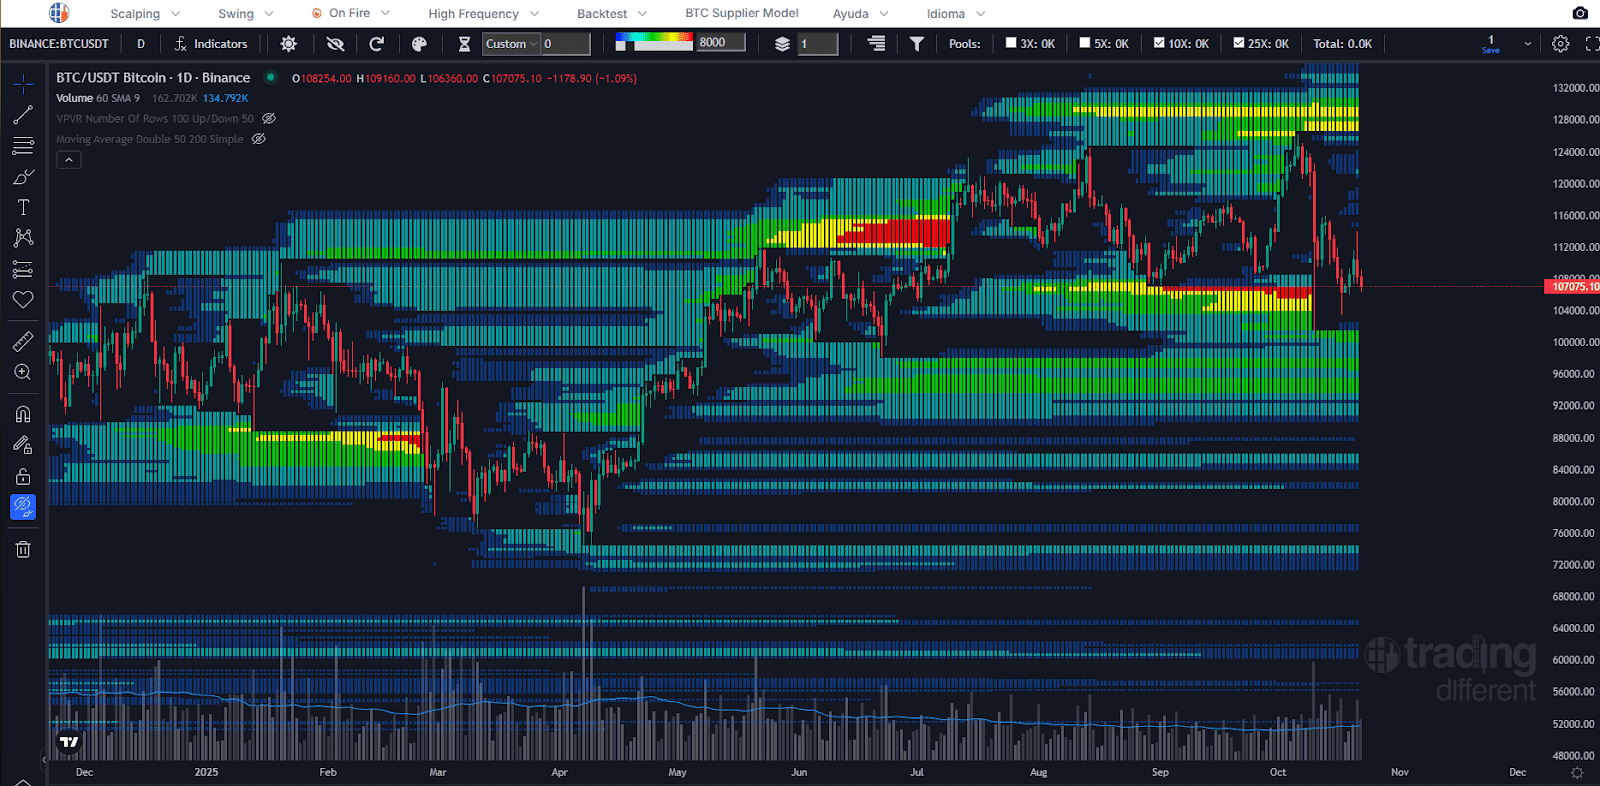Toggle lock all drawings padlock
1600x786 pixels.
(23, 476)
